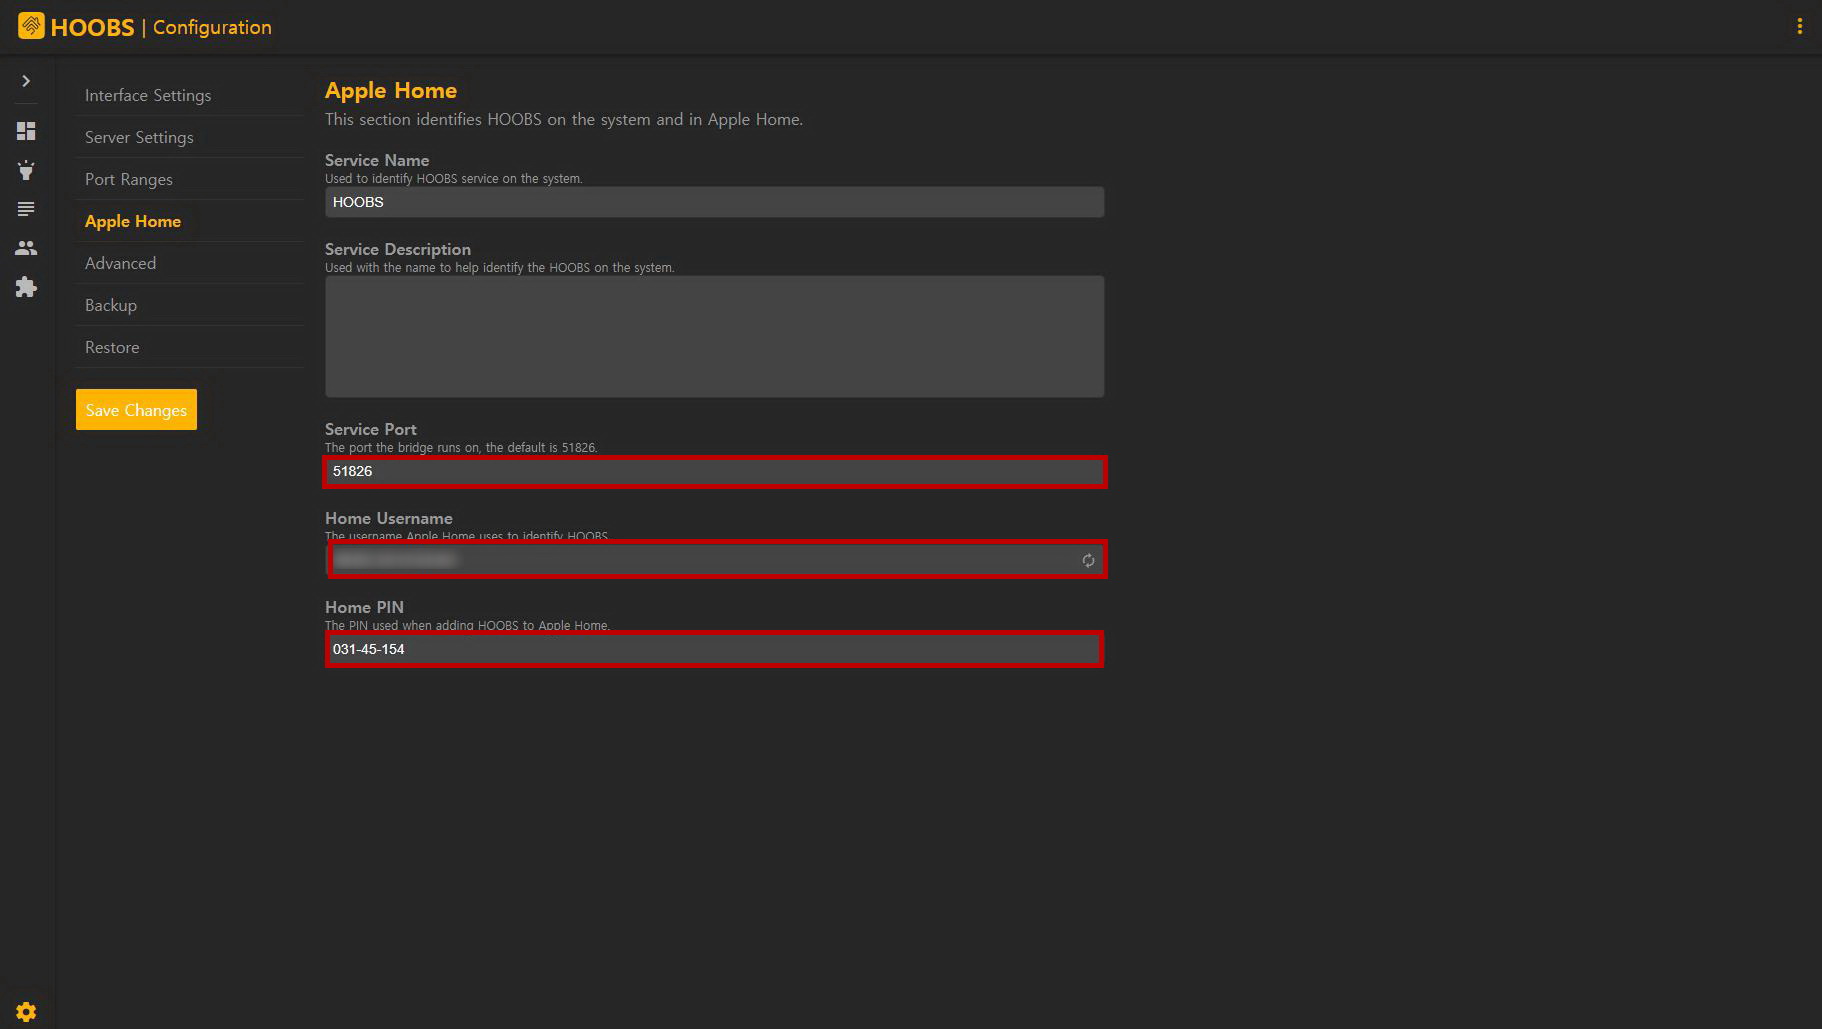Focus the Service Port field
The width and height of the screenshot is (1822, 1029).
tap(714, 471)
